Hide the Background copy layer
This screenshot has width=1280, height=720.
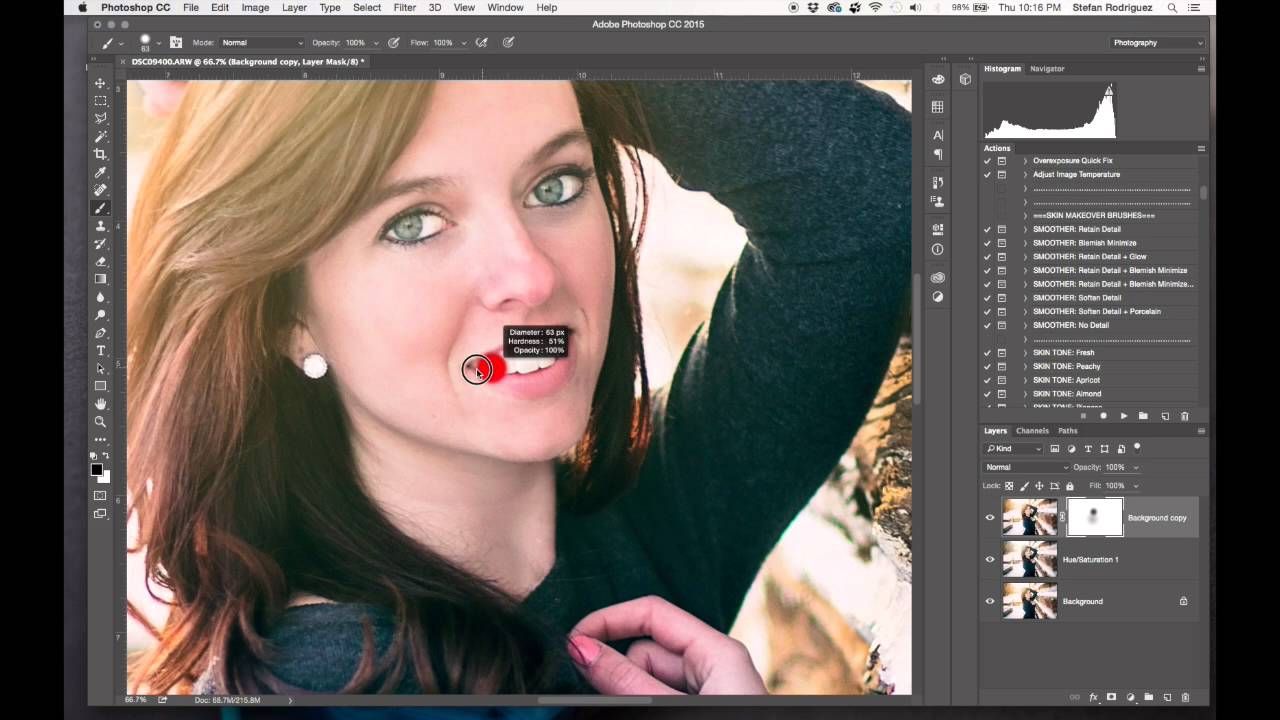point(990,518)
